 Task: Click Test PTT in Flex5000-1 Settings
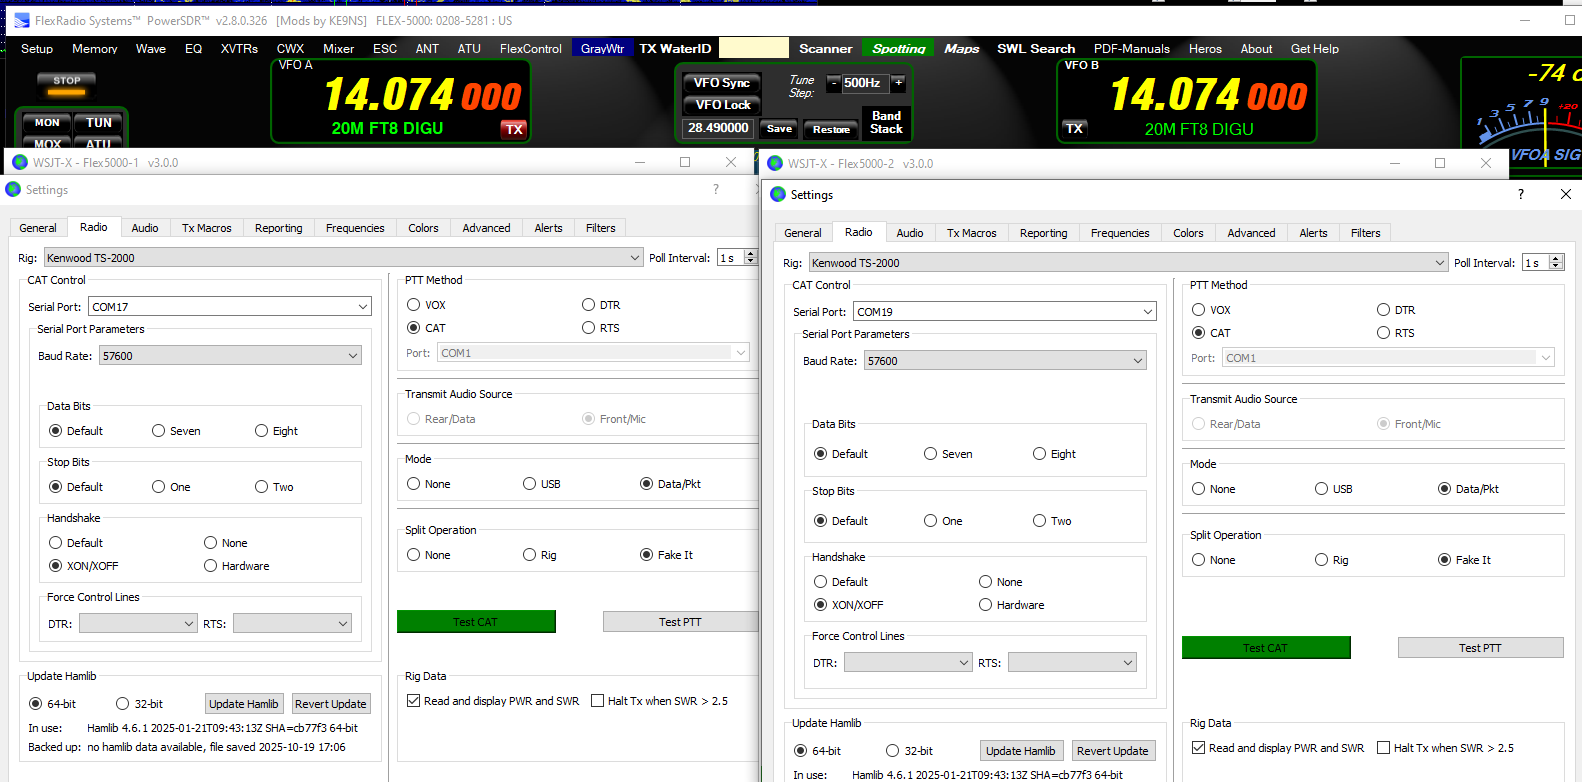pos(680,622)
